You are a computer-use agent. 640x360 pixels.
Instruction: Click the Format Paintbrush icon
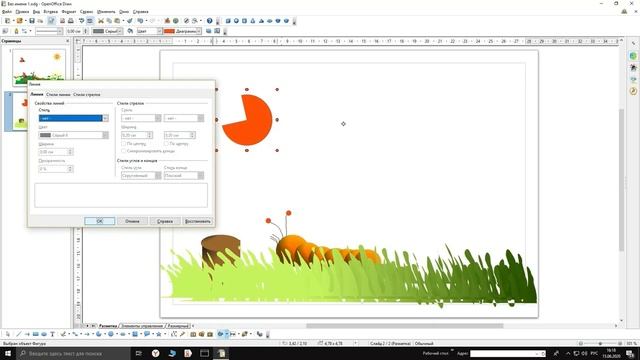129,21
